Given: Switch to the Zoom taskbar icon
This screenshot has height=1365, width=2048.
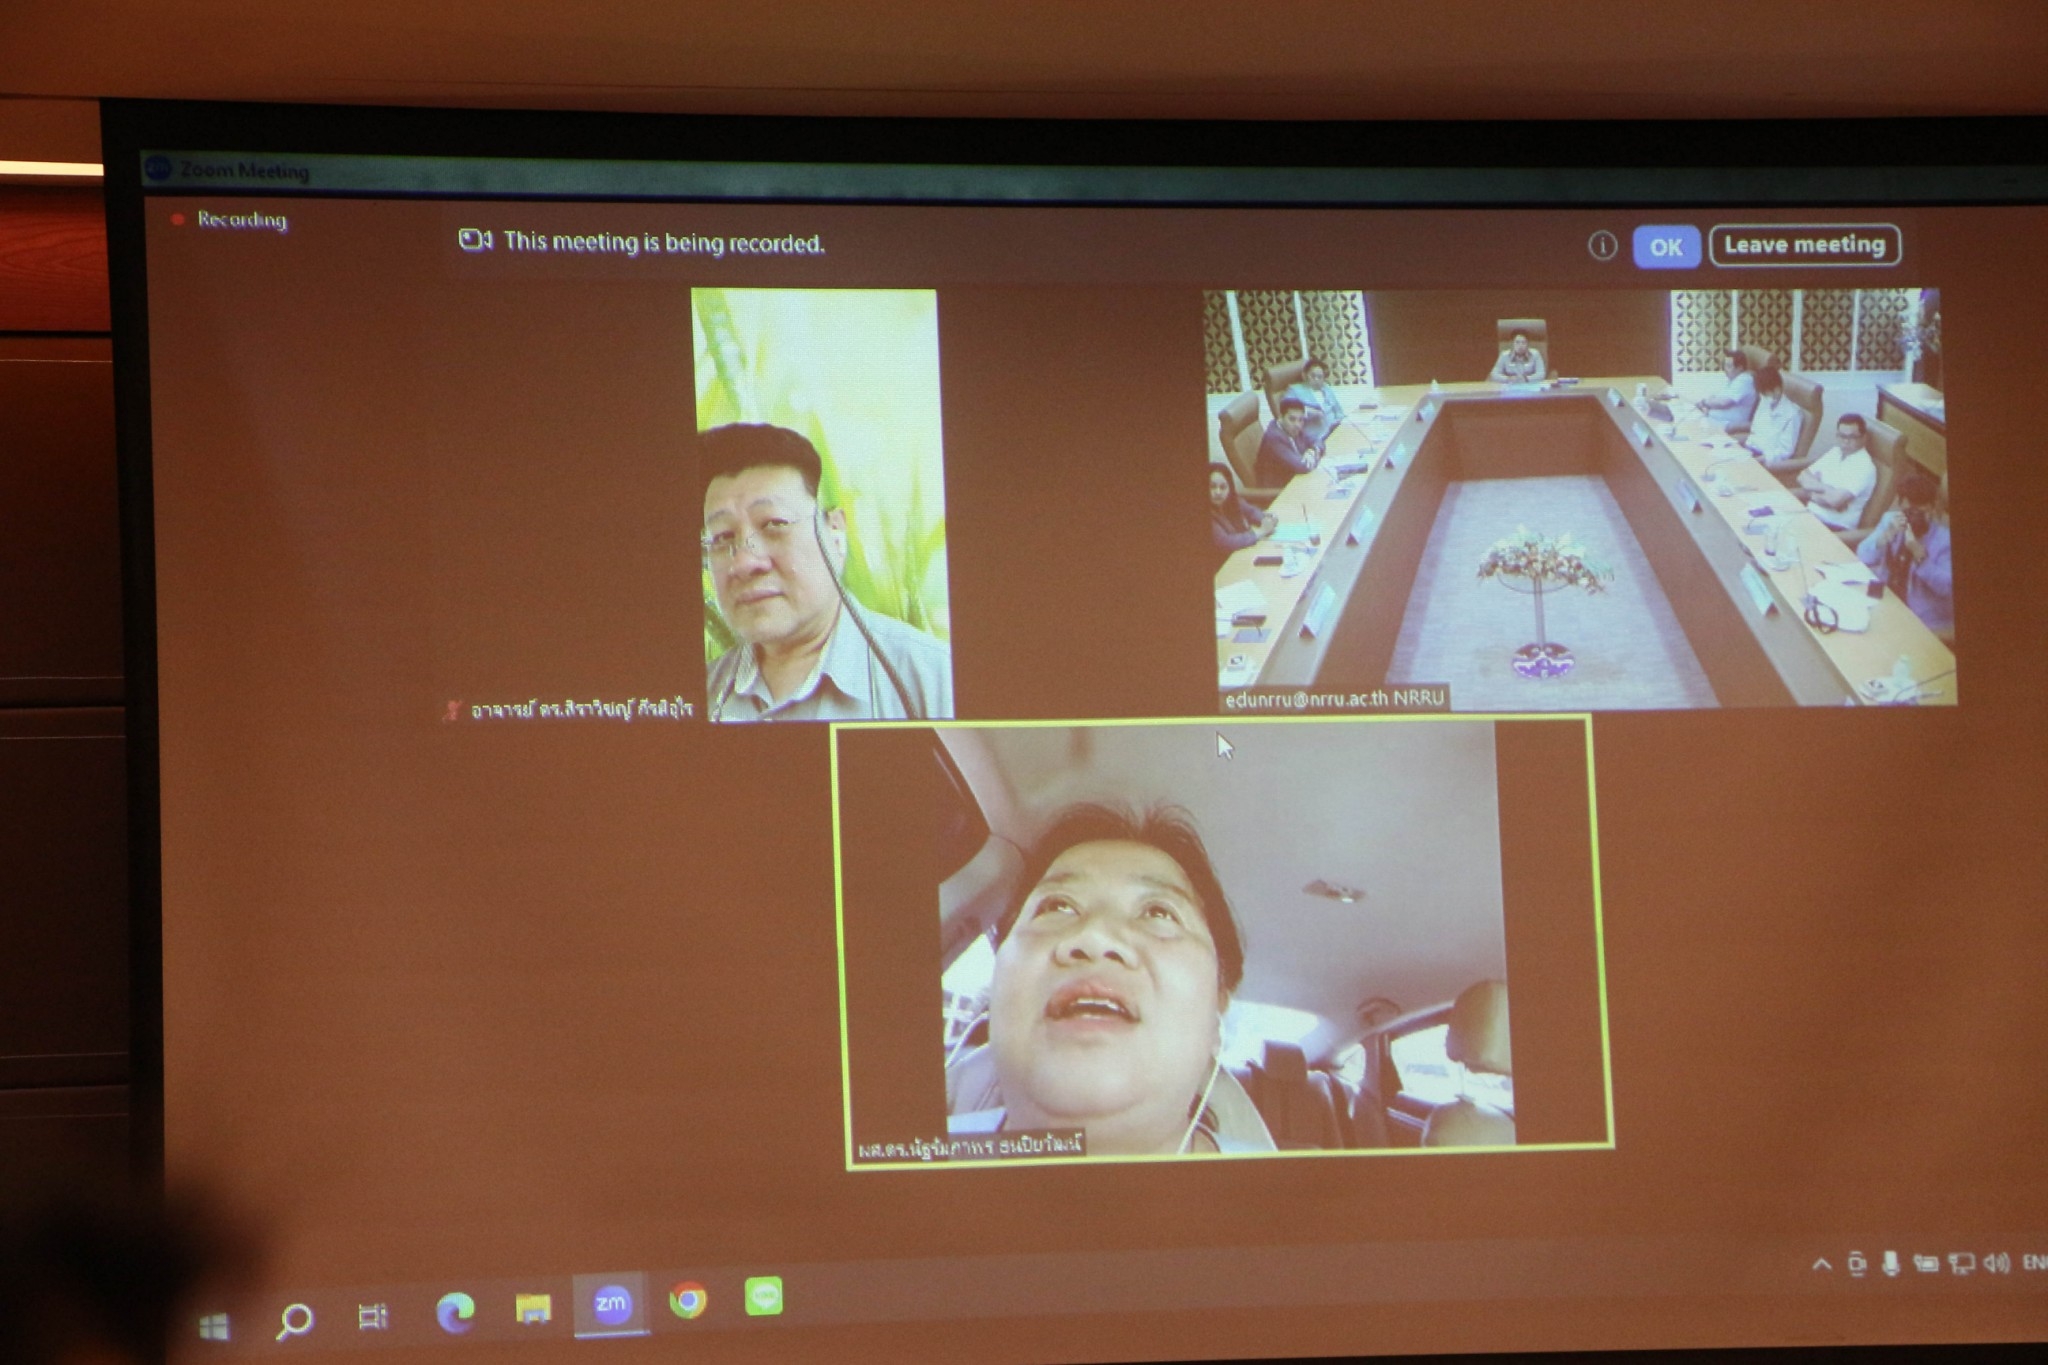Looking at the screenshot, I should pyautogui.click(x=610, y=1303).
